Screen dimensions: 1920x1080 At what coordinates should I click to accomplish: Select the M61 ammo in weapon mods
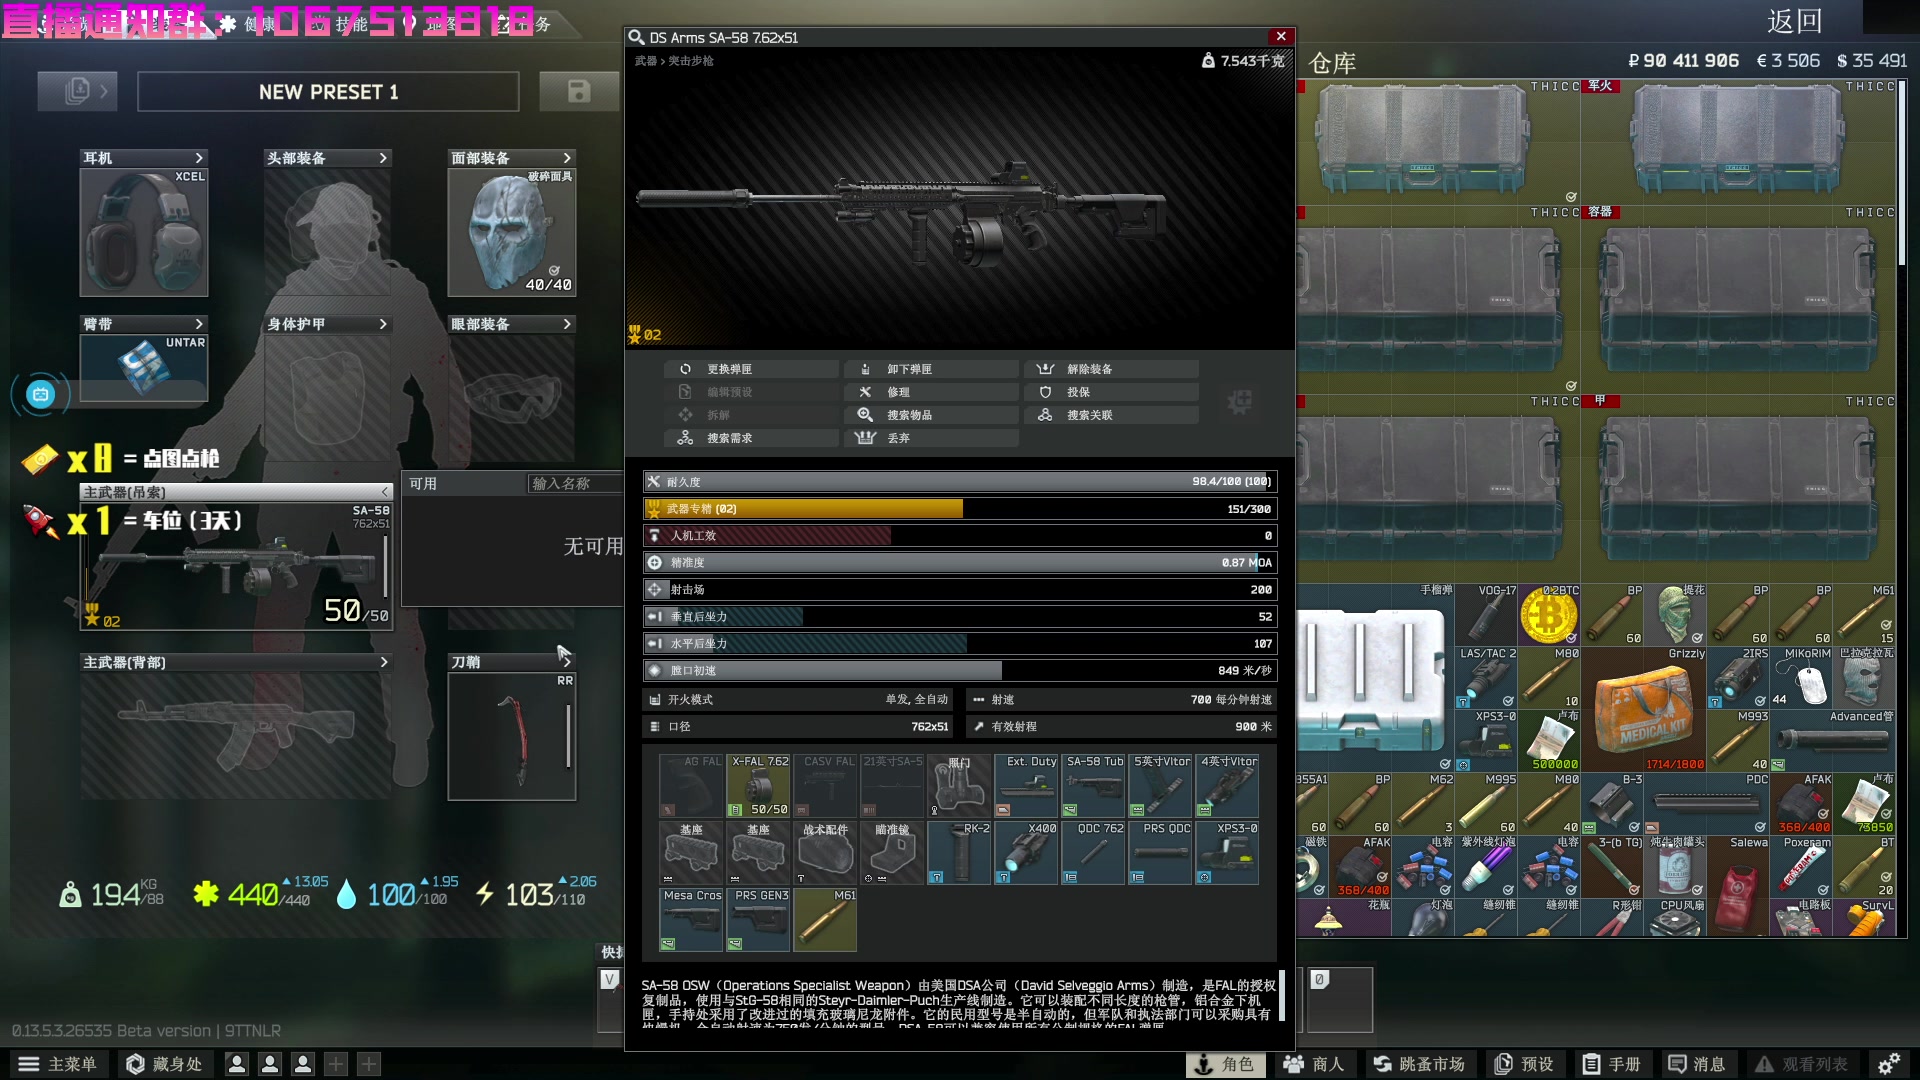click(825, 919)
